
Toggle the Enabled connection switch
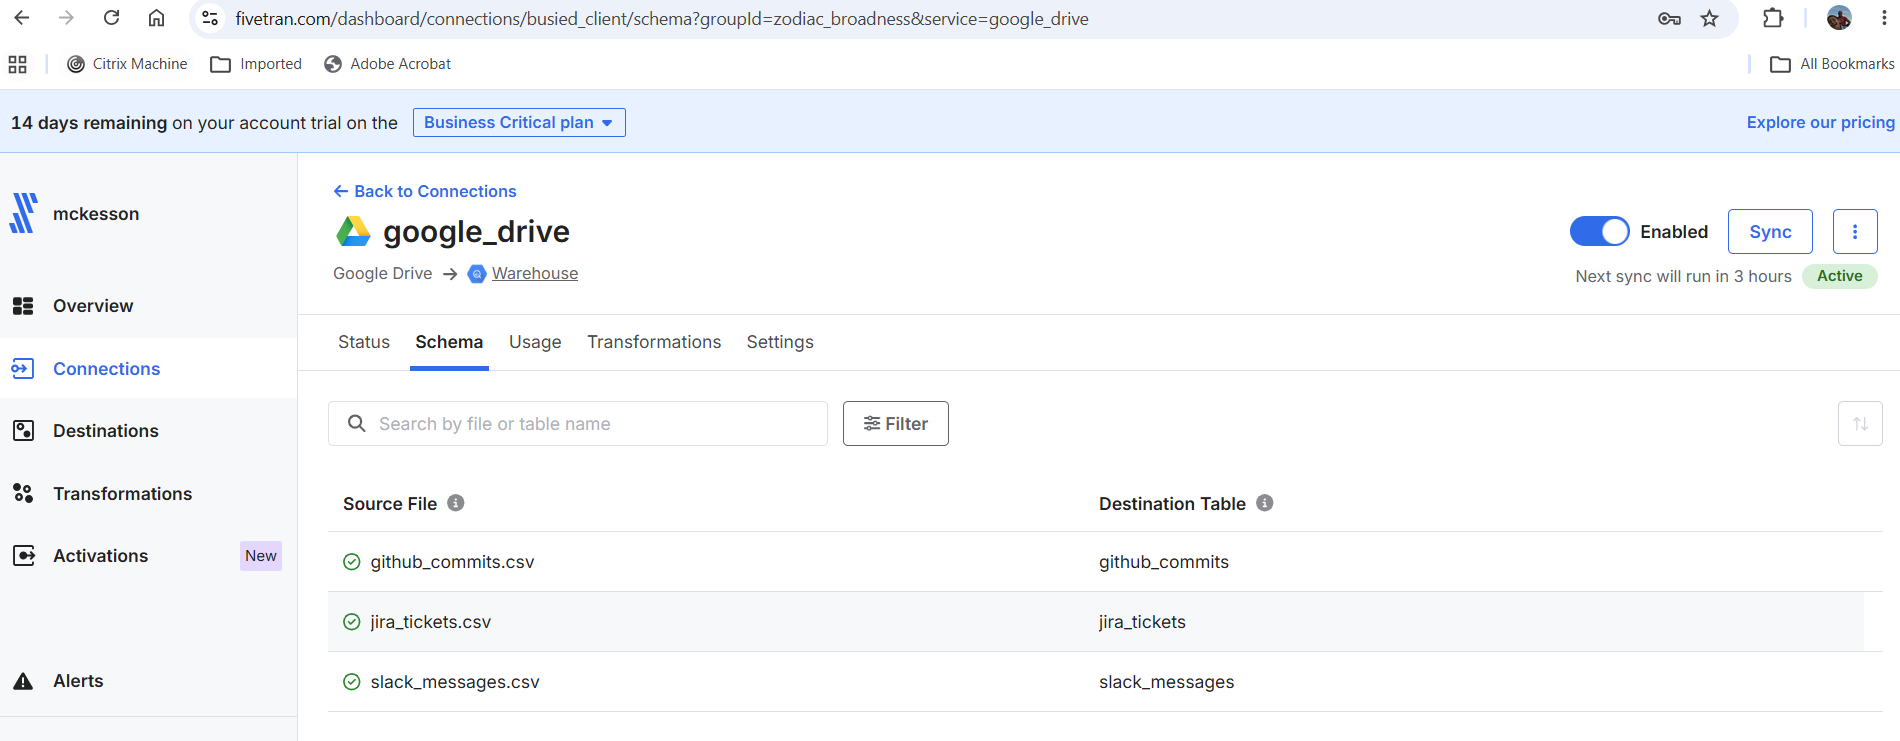pos(1600,231)
